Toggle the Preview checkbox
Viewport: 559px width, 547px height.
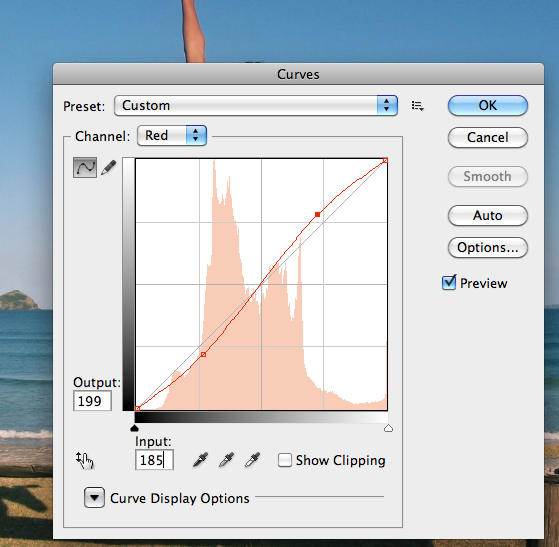point(449,283)
